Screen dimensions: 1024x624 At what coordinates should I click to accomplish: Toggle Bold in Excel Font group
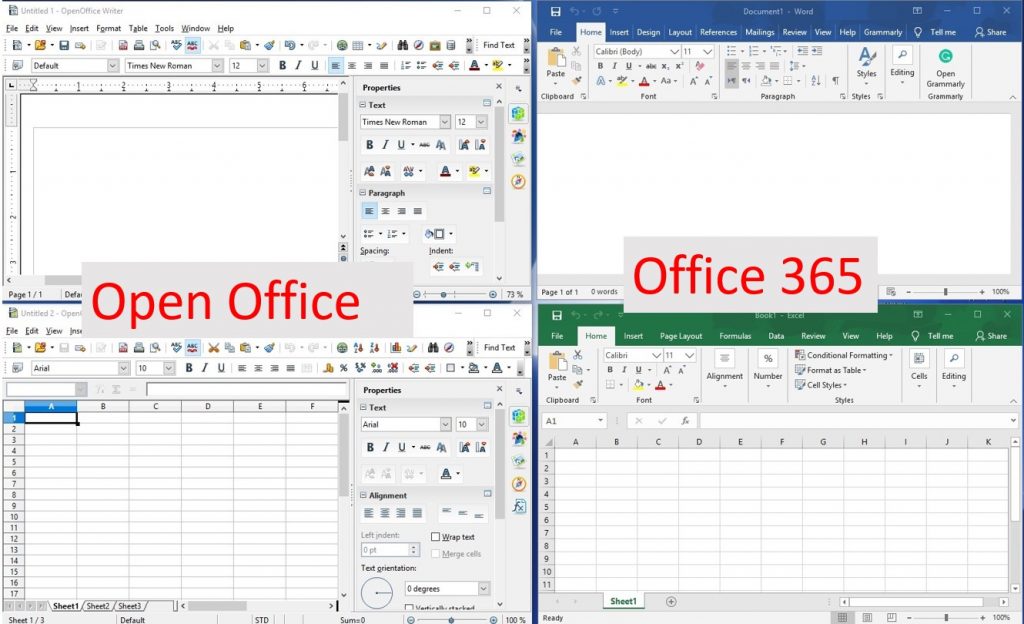coord(609,370)
